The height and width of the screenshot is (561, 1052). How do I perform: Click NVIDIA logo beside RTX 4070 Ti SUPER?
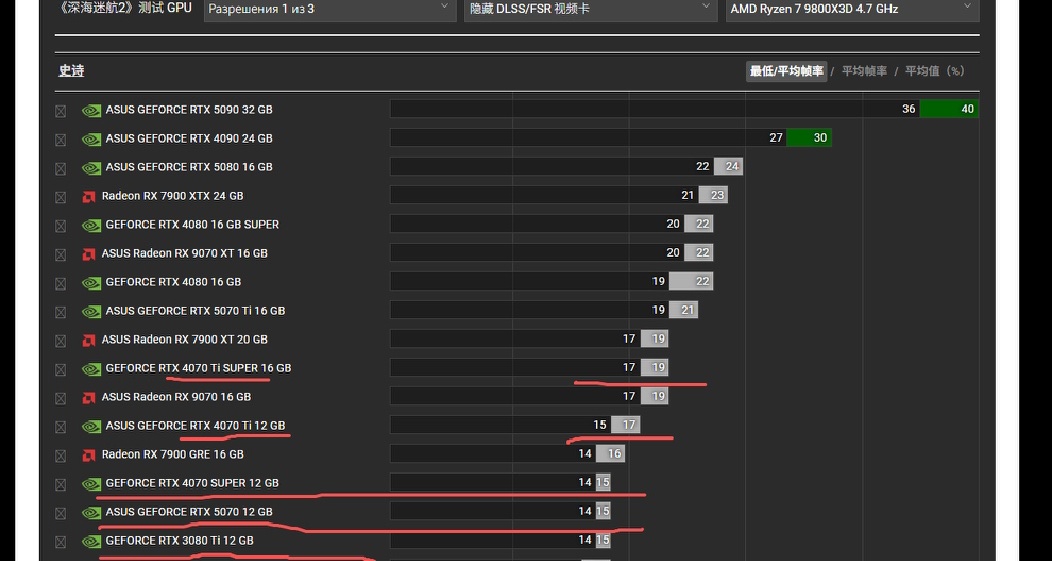coord(91,369)
